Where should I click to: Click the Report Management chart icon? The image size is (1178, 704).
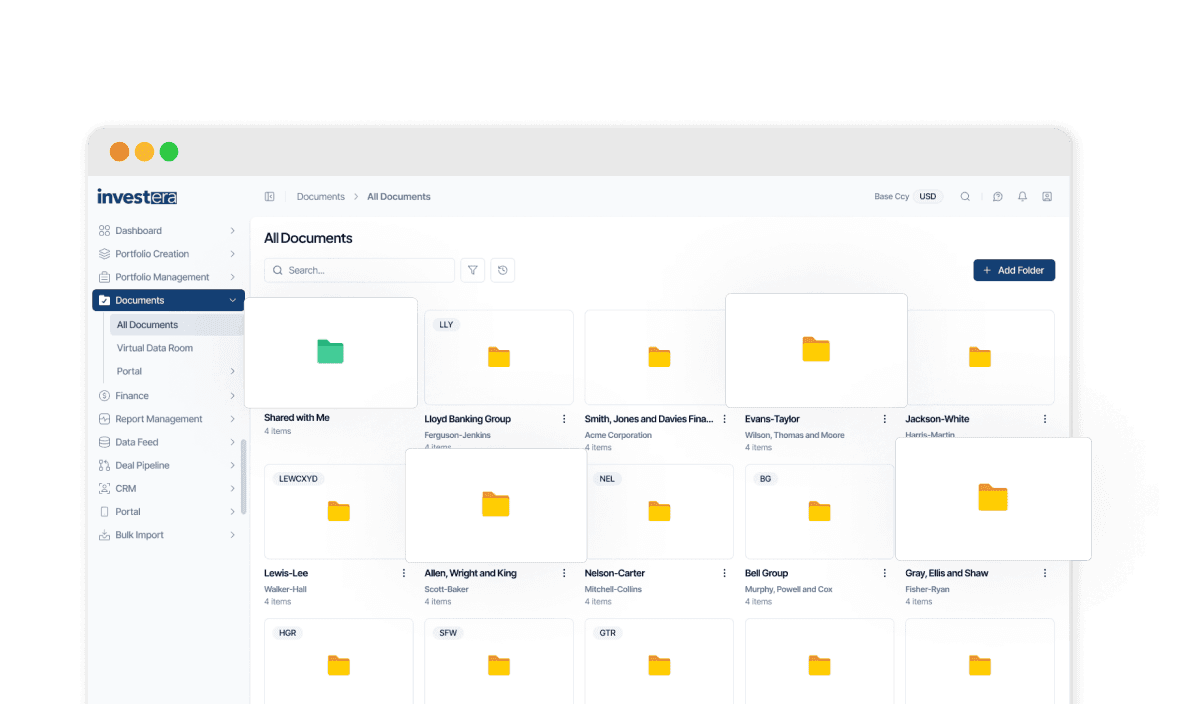coord(104,419)
